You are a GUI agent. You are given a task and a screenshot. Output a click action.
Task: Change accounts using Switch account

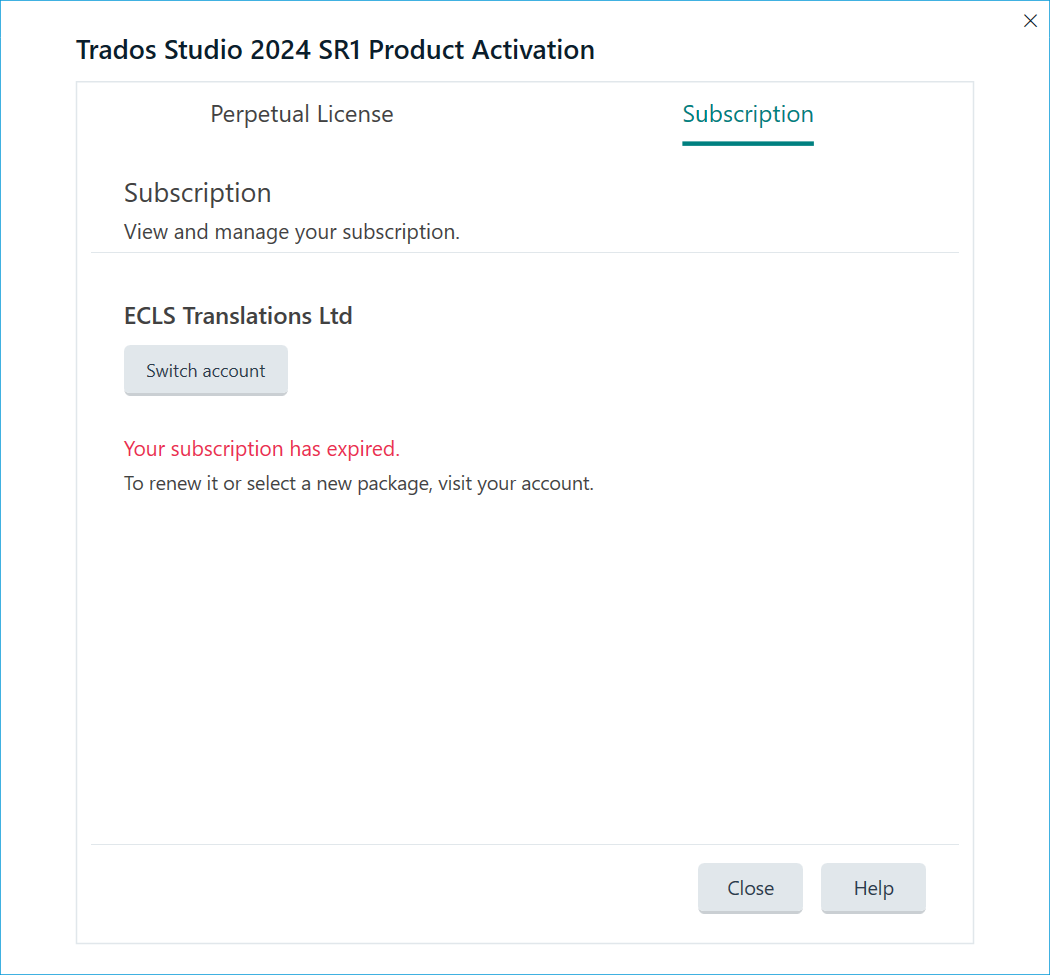click(205, 370)
